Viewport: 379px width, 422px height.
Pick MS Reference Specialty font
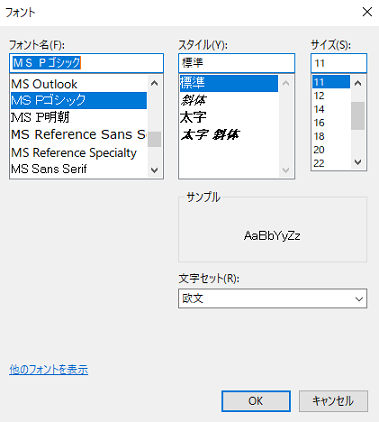(79, 152)
